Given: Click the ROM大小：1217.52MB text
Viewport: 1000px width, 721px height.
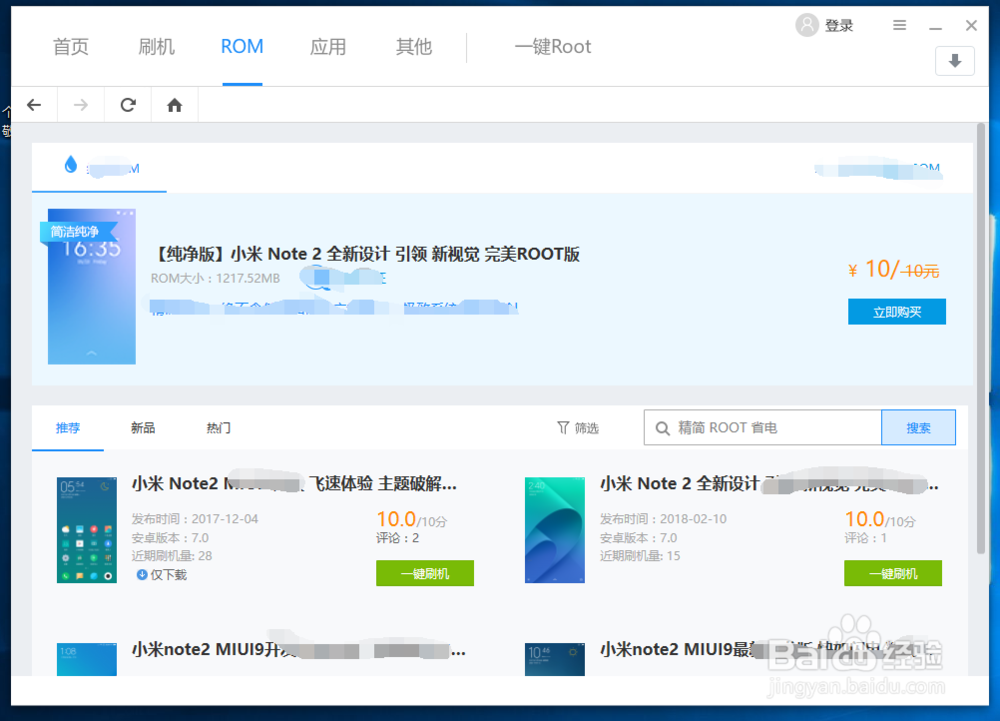Looking at the screenshot, I should tap(215, 279).
